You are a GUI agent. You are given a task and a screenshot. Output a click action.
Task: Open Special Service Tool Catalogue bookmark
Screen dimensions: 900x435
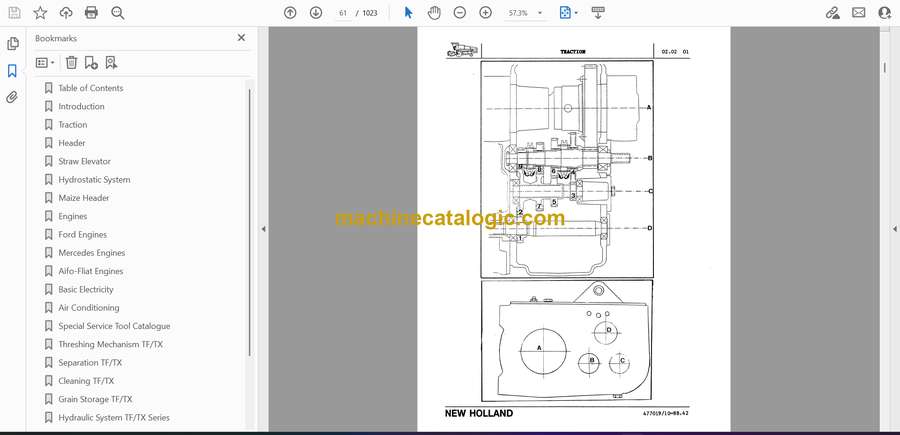click(x=114, y=326)
